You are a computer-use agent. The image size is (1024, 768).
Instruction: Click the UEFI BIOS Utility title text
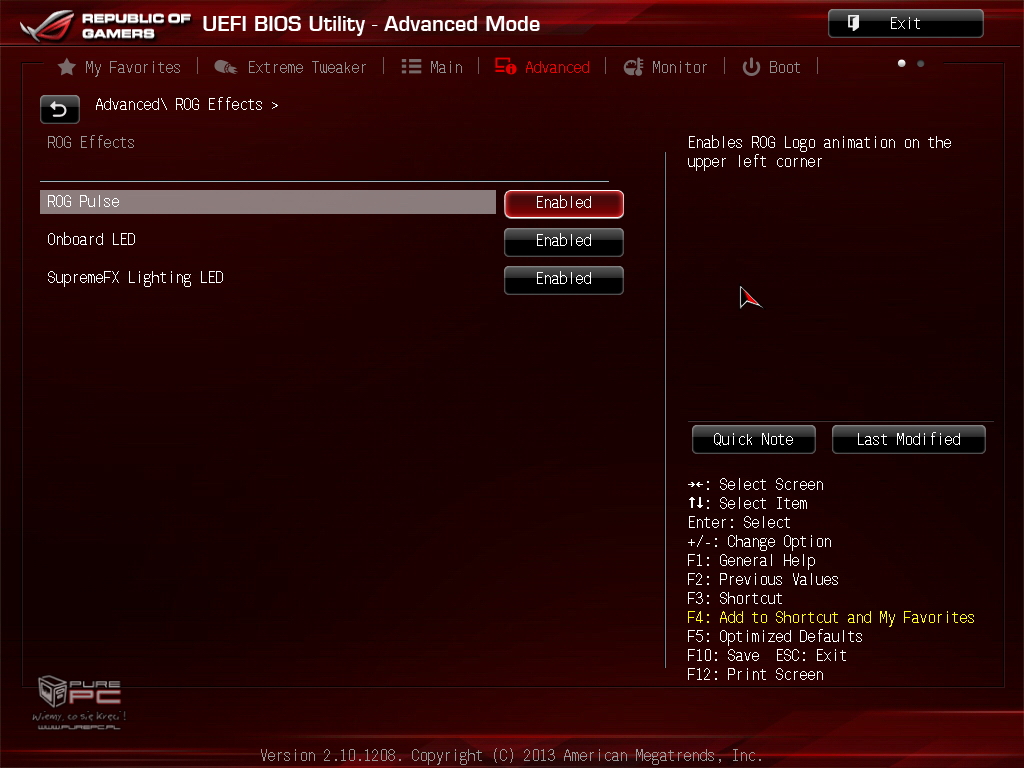click(x=371, y=24)
